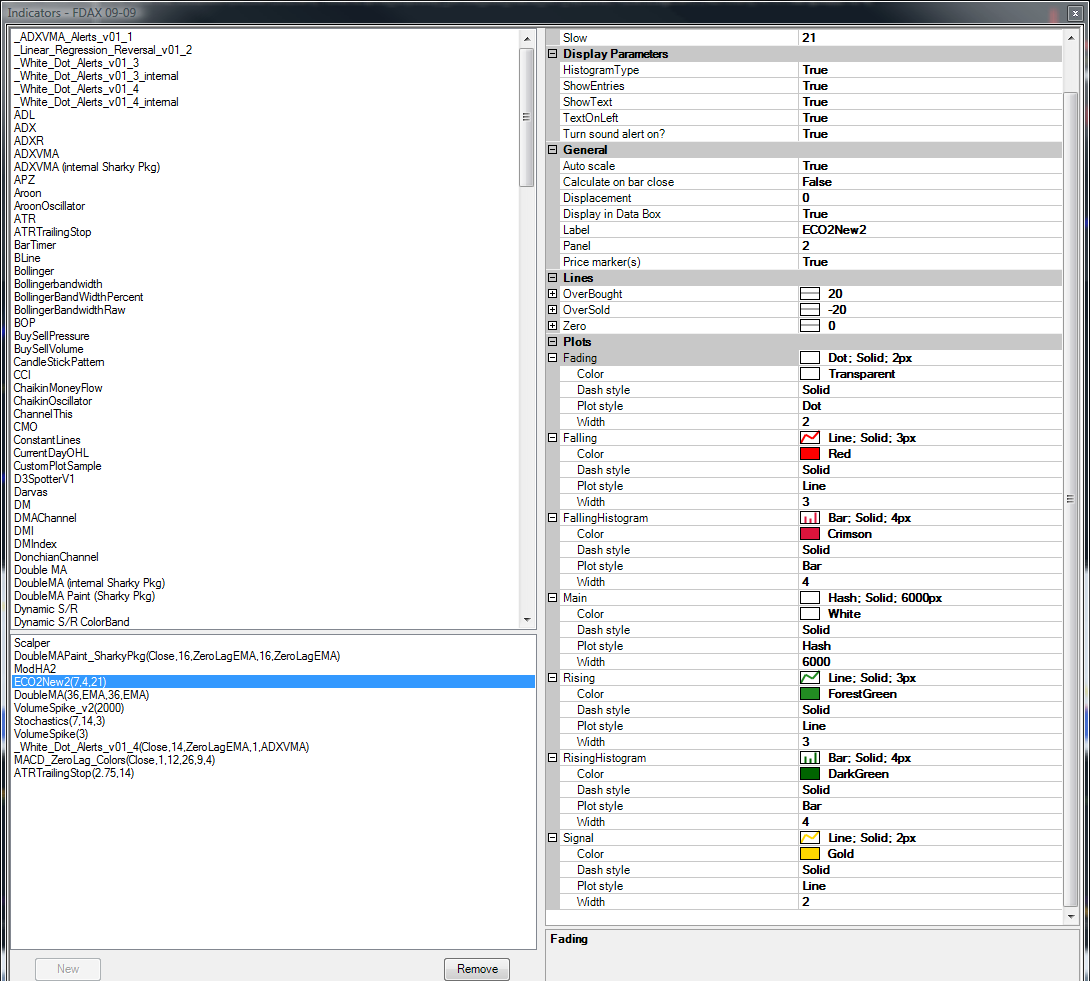Collapse the General section
1090x981 pixels.
[553, 149]
